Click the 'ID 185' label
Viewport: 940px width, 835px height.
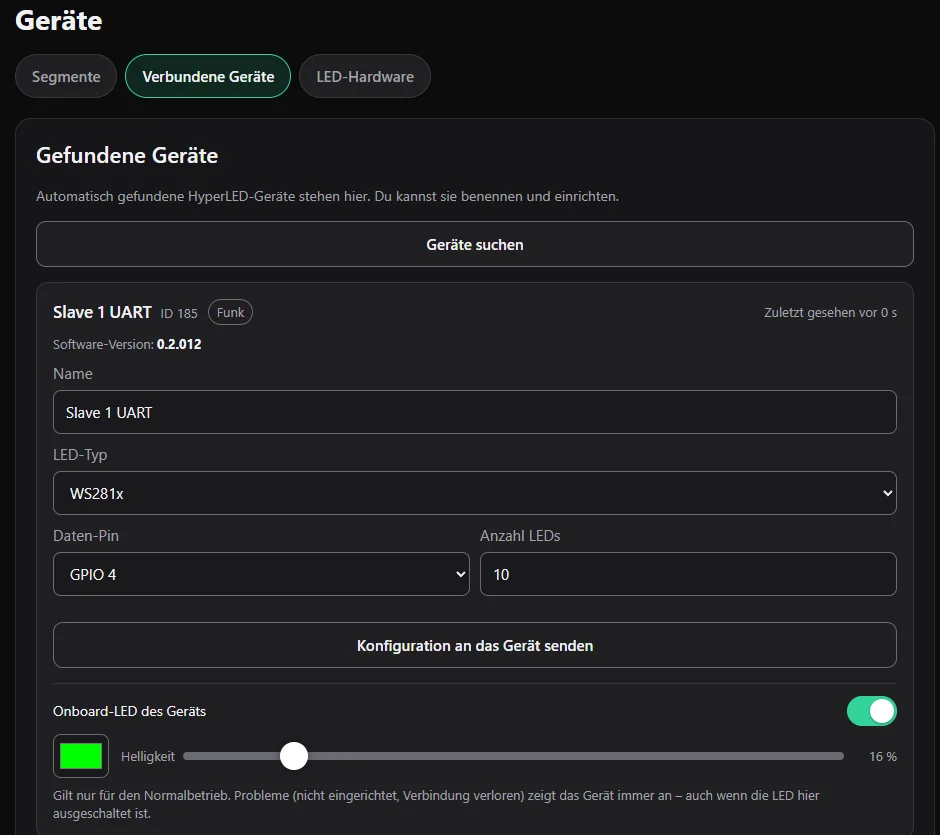[179, 313]
